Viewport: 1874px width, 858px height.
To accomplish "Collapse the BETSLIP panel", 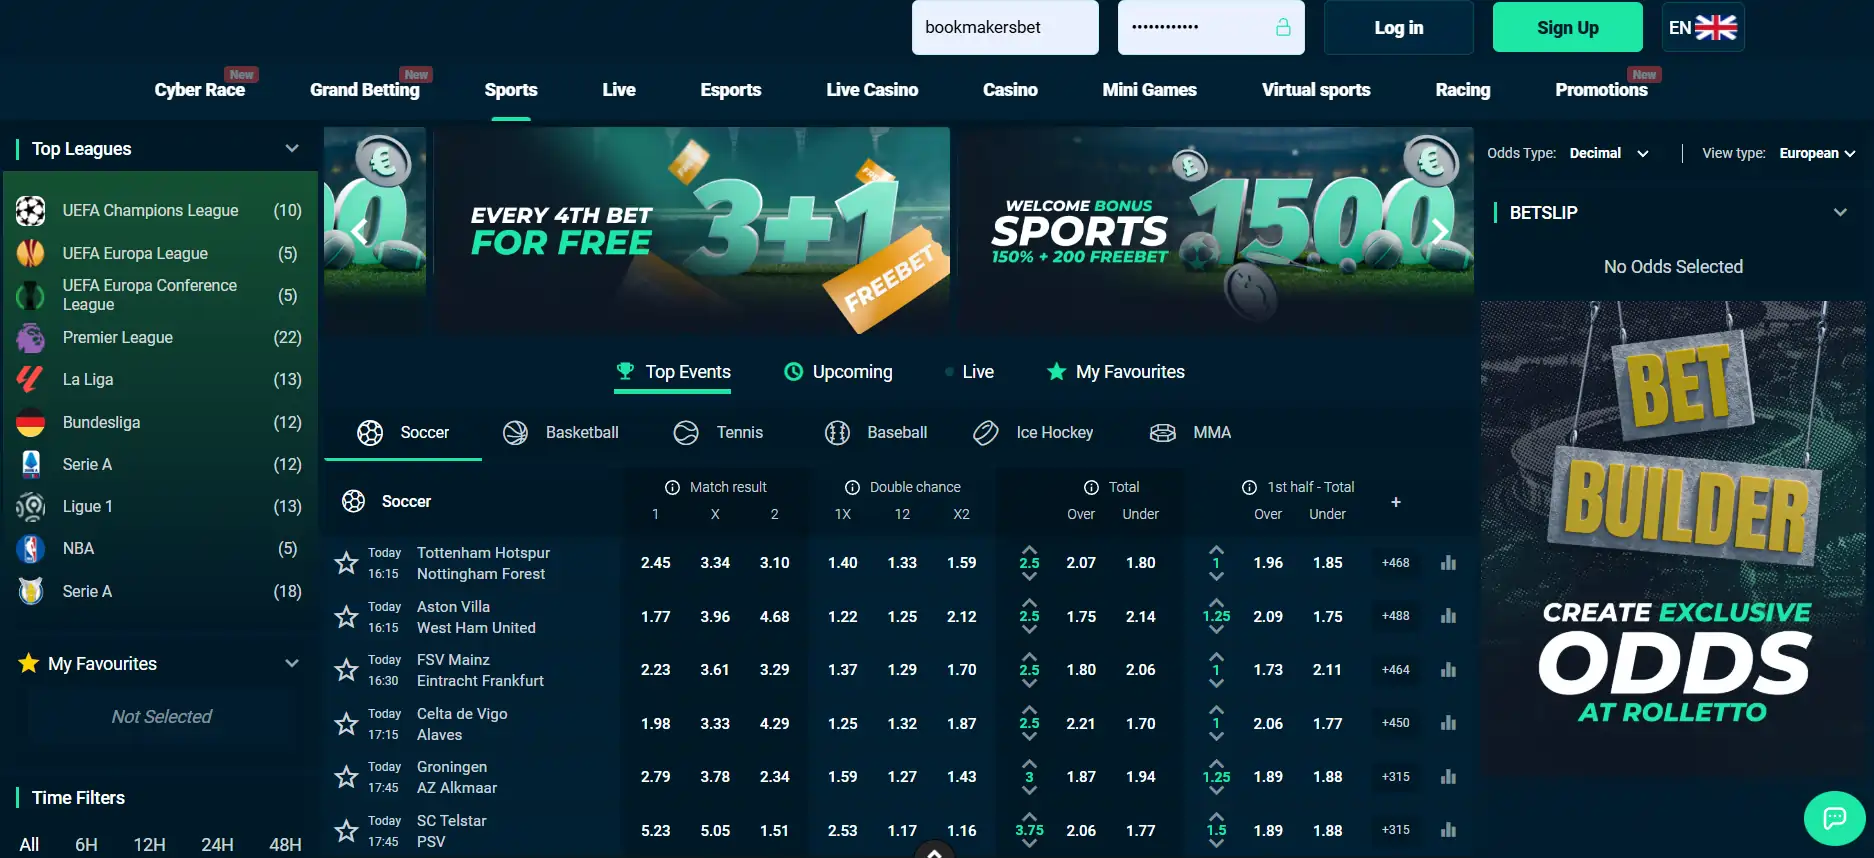I will 1840,212.
